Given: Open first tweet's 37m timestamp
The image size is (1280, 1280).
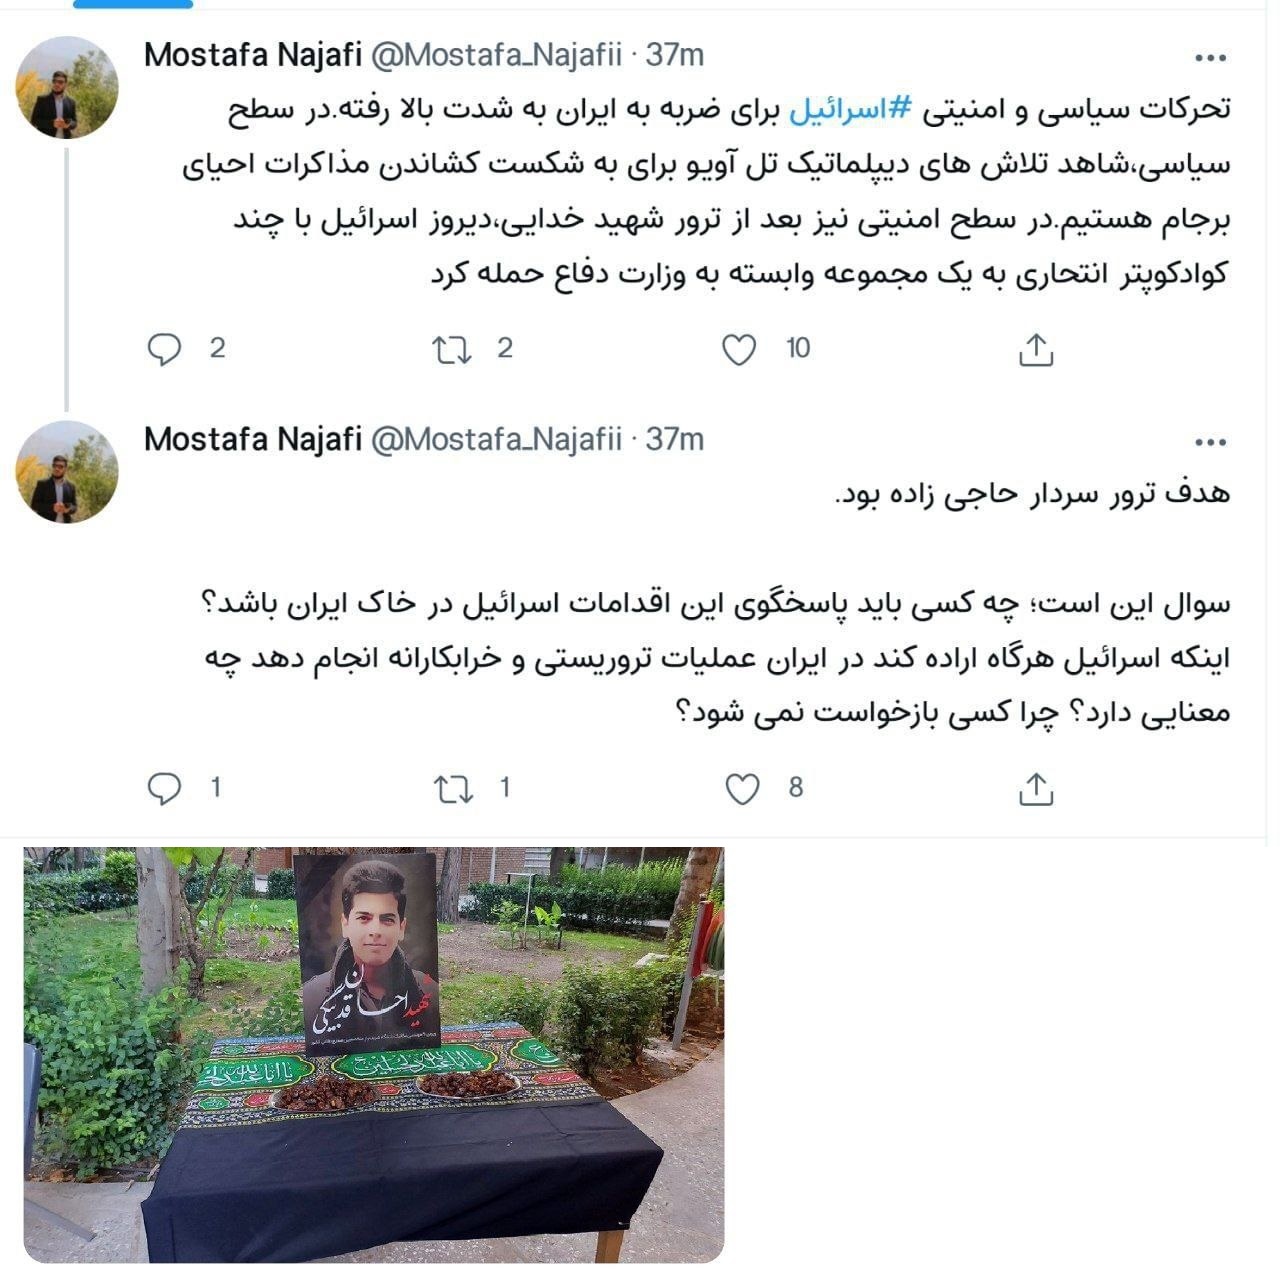Looking at the screenshot, I should pos(675,55).
